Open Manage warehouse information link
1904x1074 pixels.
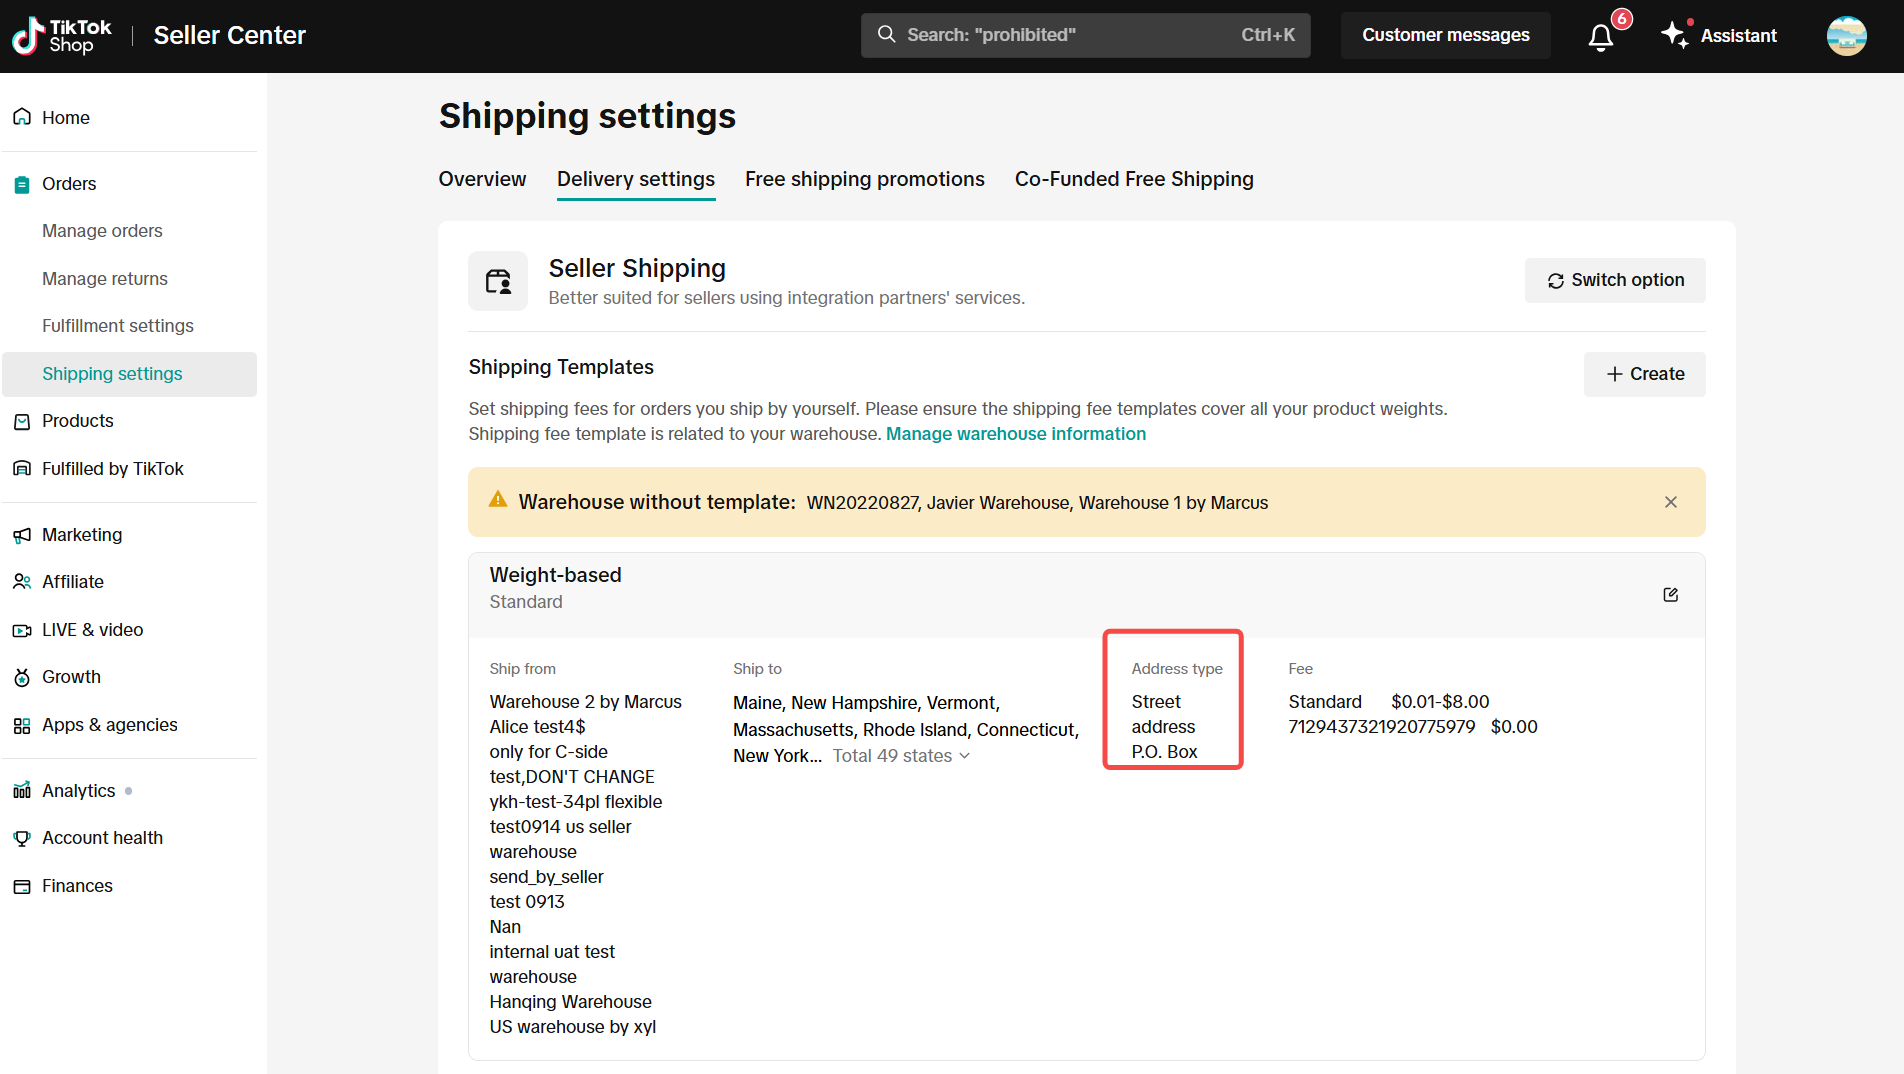click(1015, 434)
